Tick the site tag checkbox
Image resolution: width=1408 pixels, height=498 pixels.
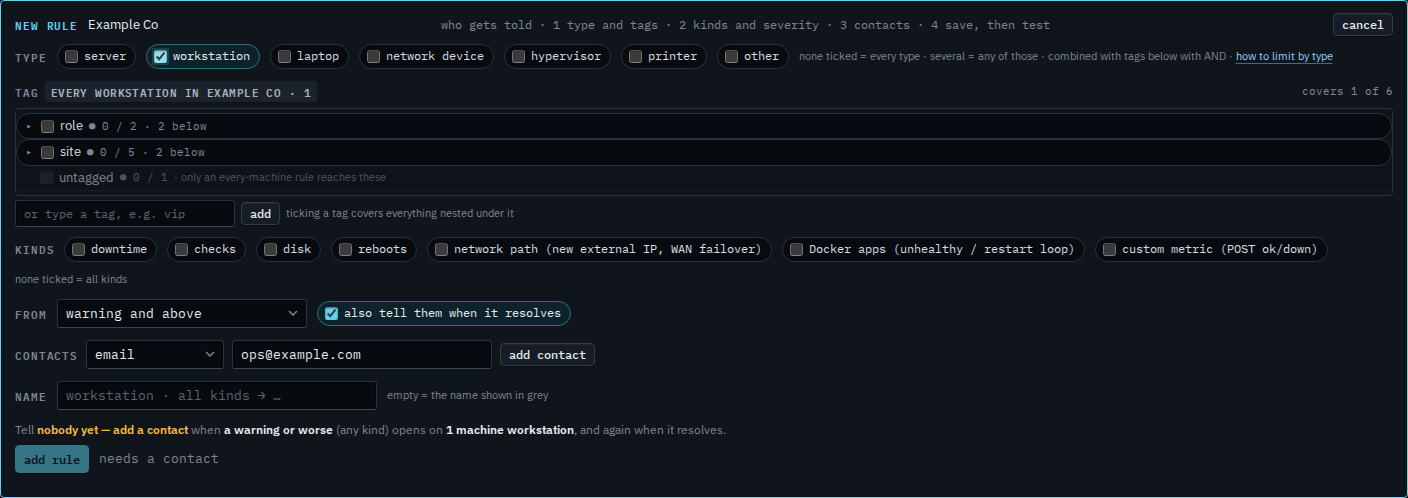[47, 152]
